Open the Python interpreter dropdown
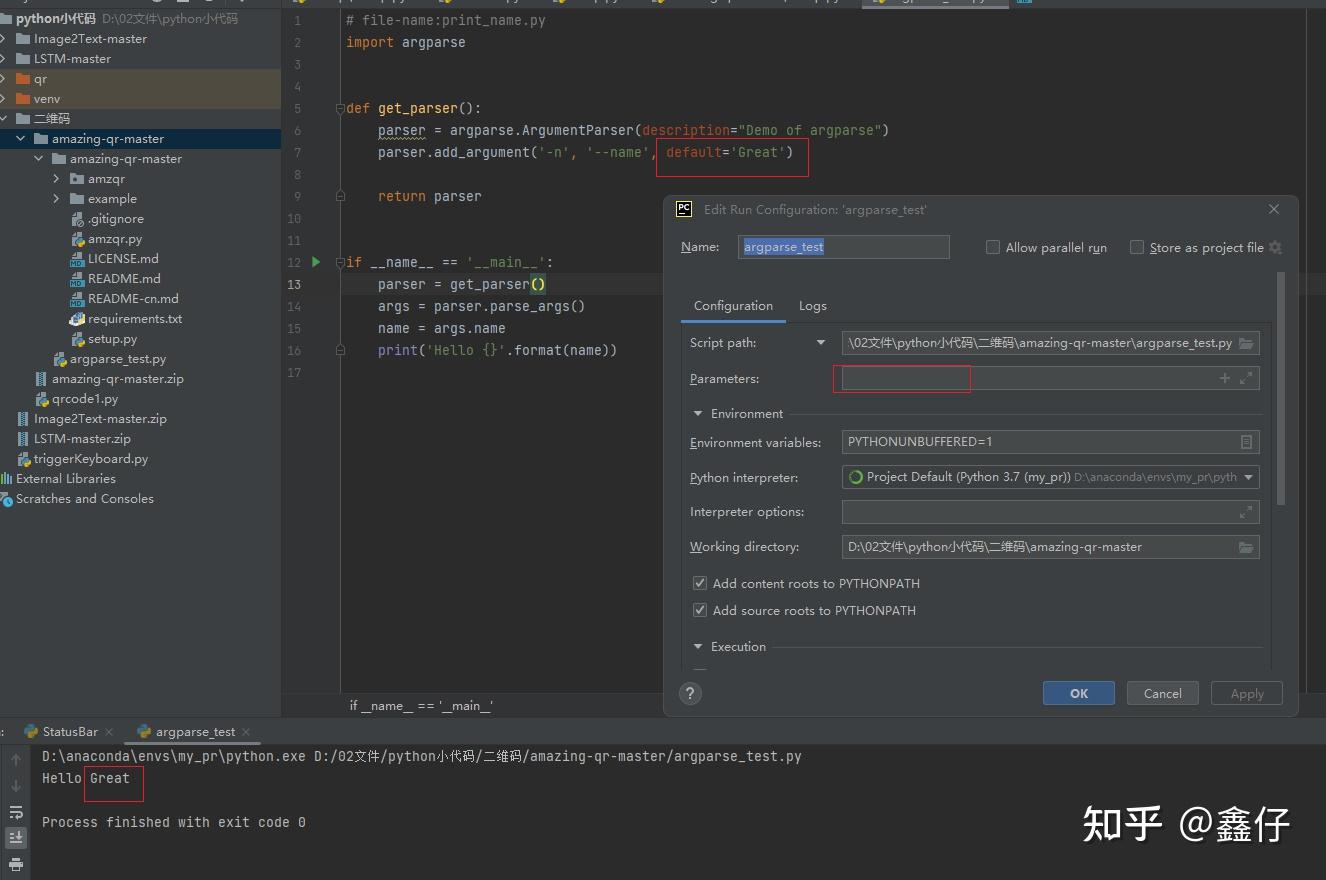The height and width of the screenshot is (880, 1326). click(1249, 477)
